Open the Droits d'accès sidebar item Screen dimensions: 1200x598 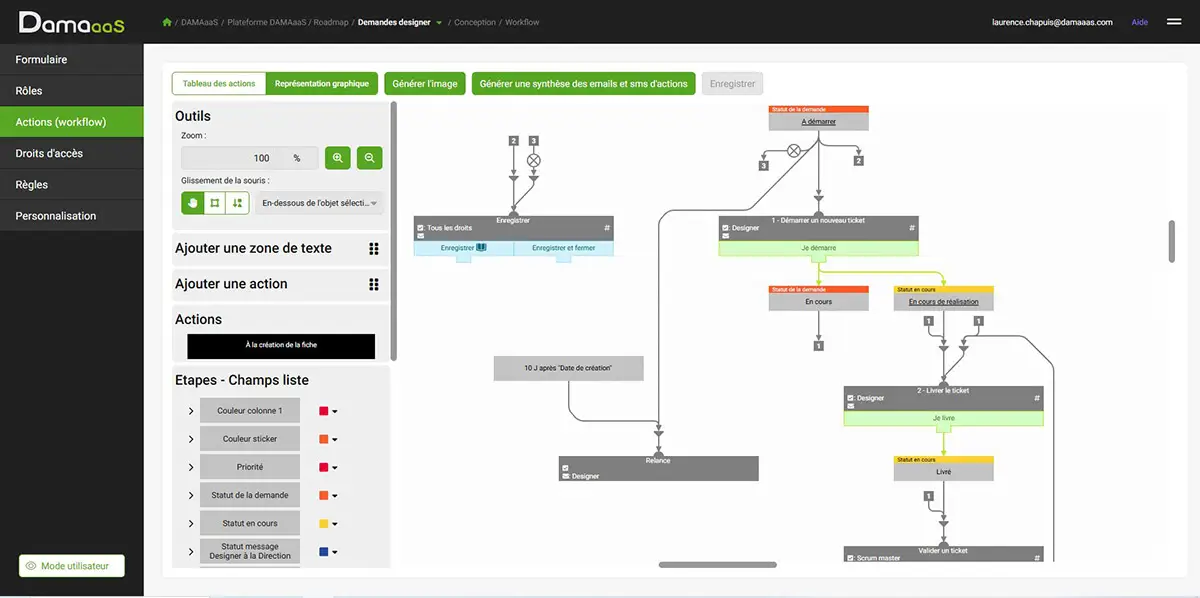click(72, 153)
